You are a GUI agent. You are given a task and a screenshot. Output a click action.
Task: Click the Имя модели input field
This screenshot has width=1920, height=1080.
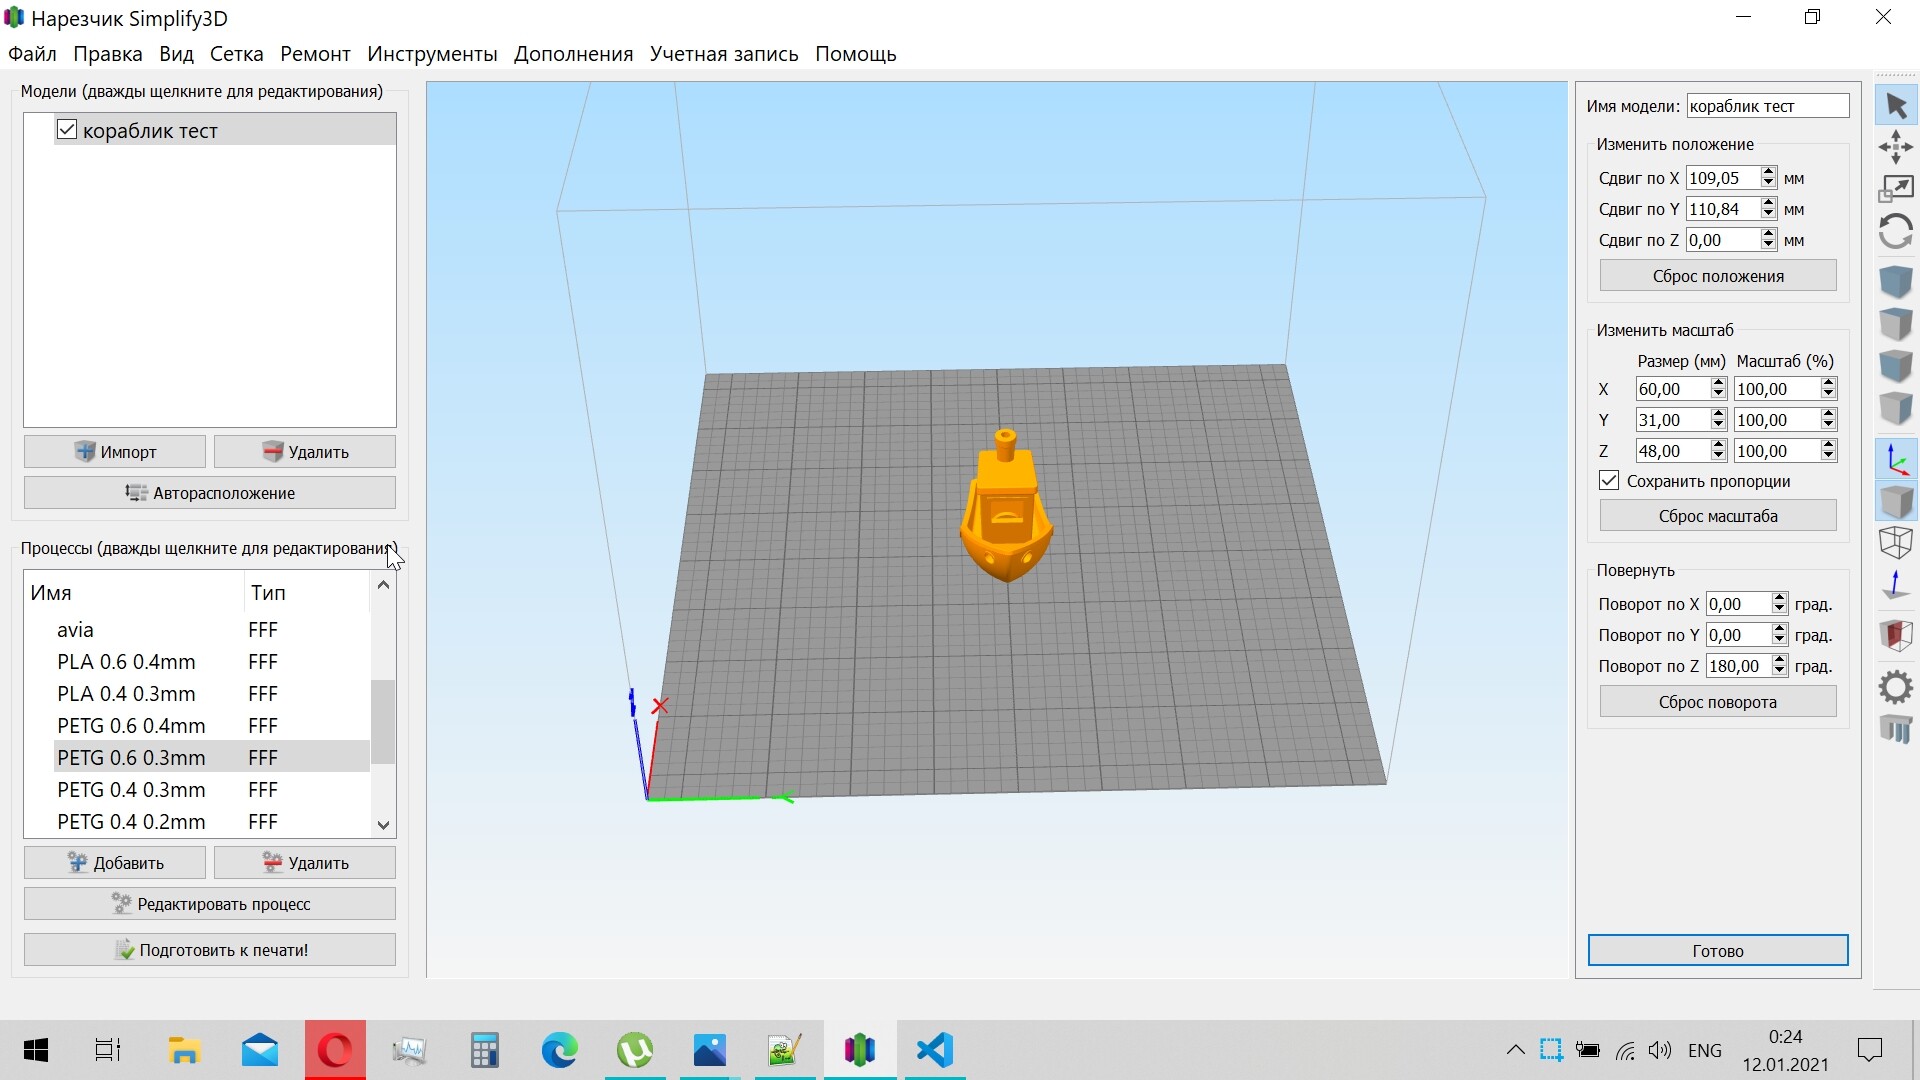1768,106
